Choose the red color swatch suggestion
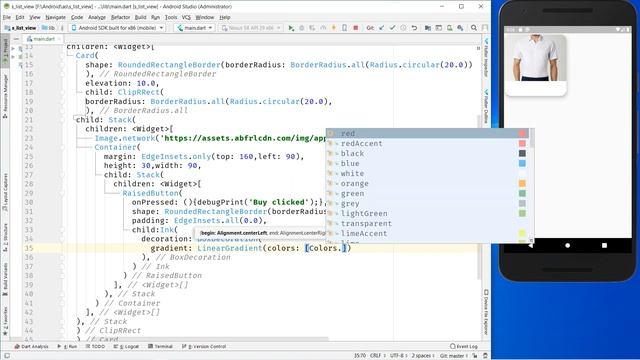Image resolution: width=640 pixels, height=360 pixels. click(522, 133)
